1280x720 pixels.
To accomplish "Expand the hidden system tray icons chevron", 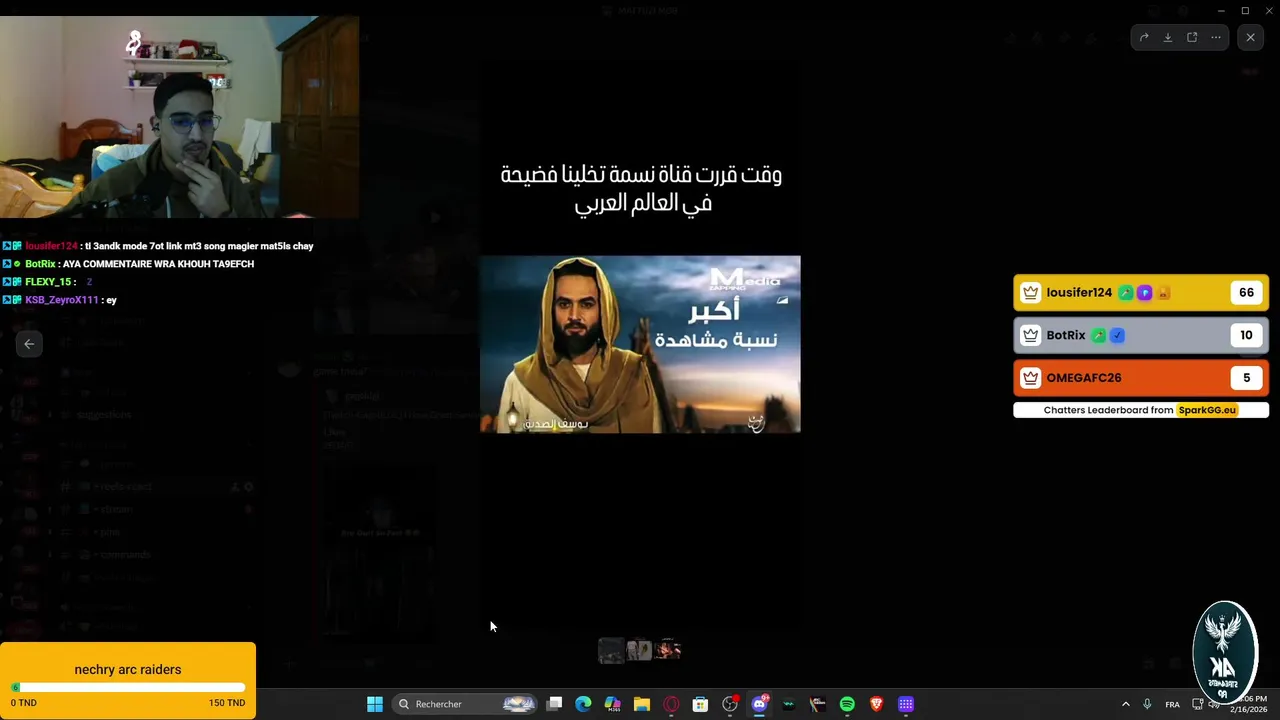I will [1125, 704].
